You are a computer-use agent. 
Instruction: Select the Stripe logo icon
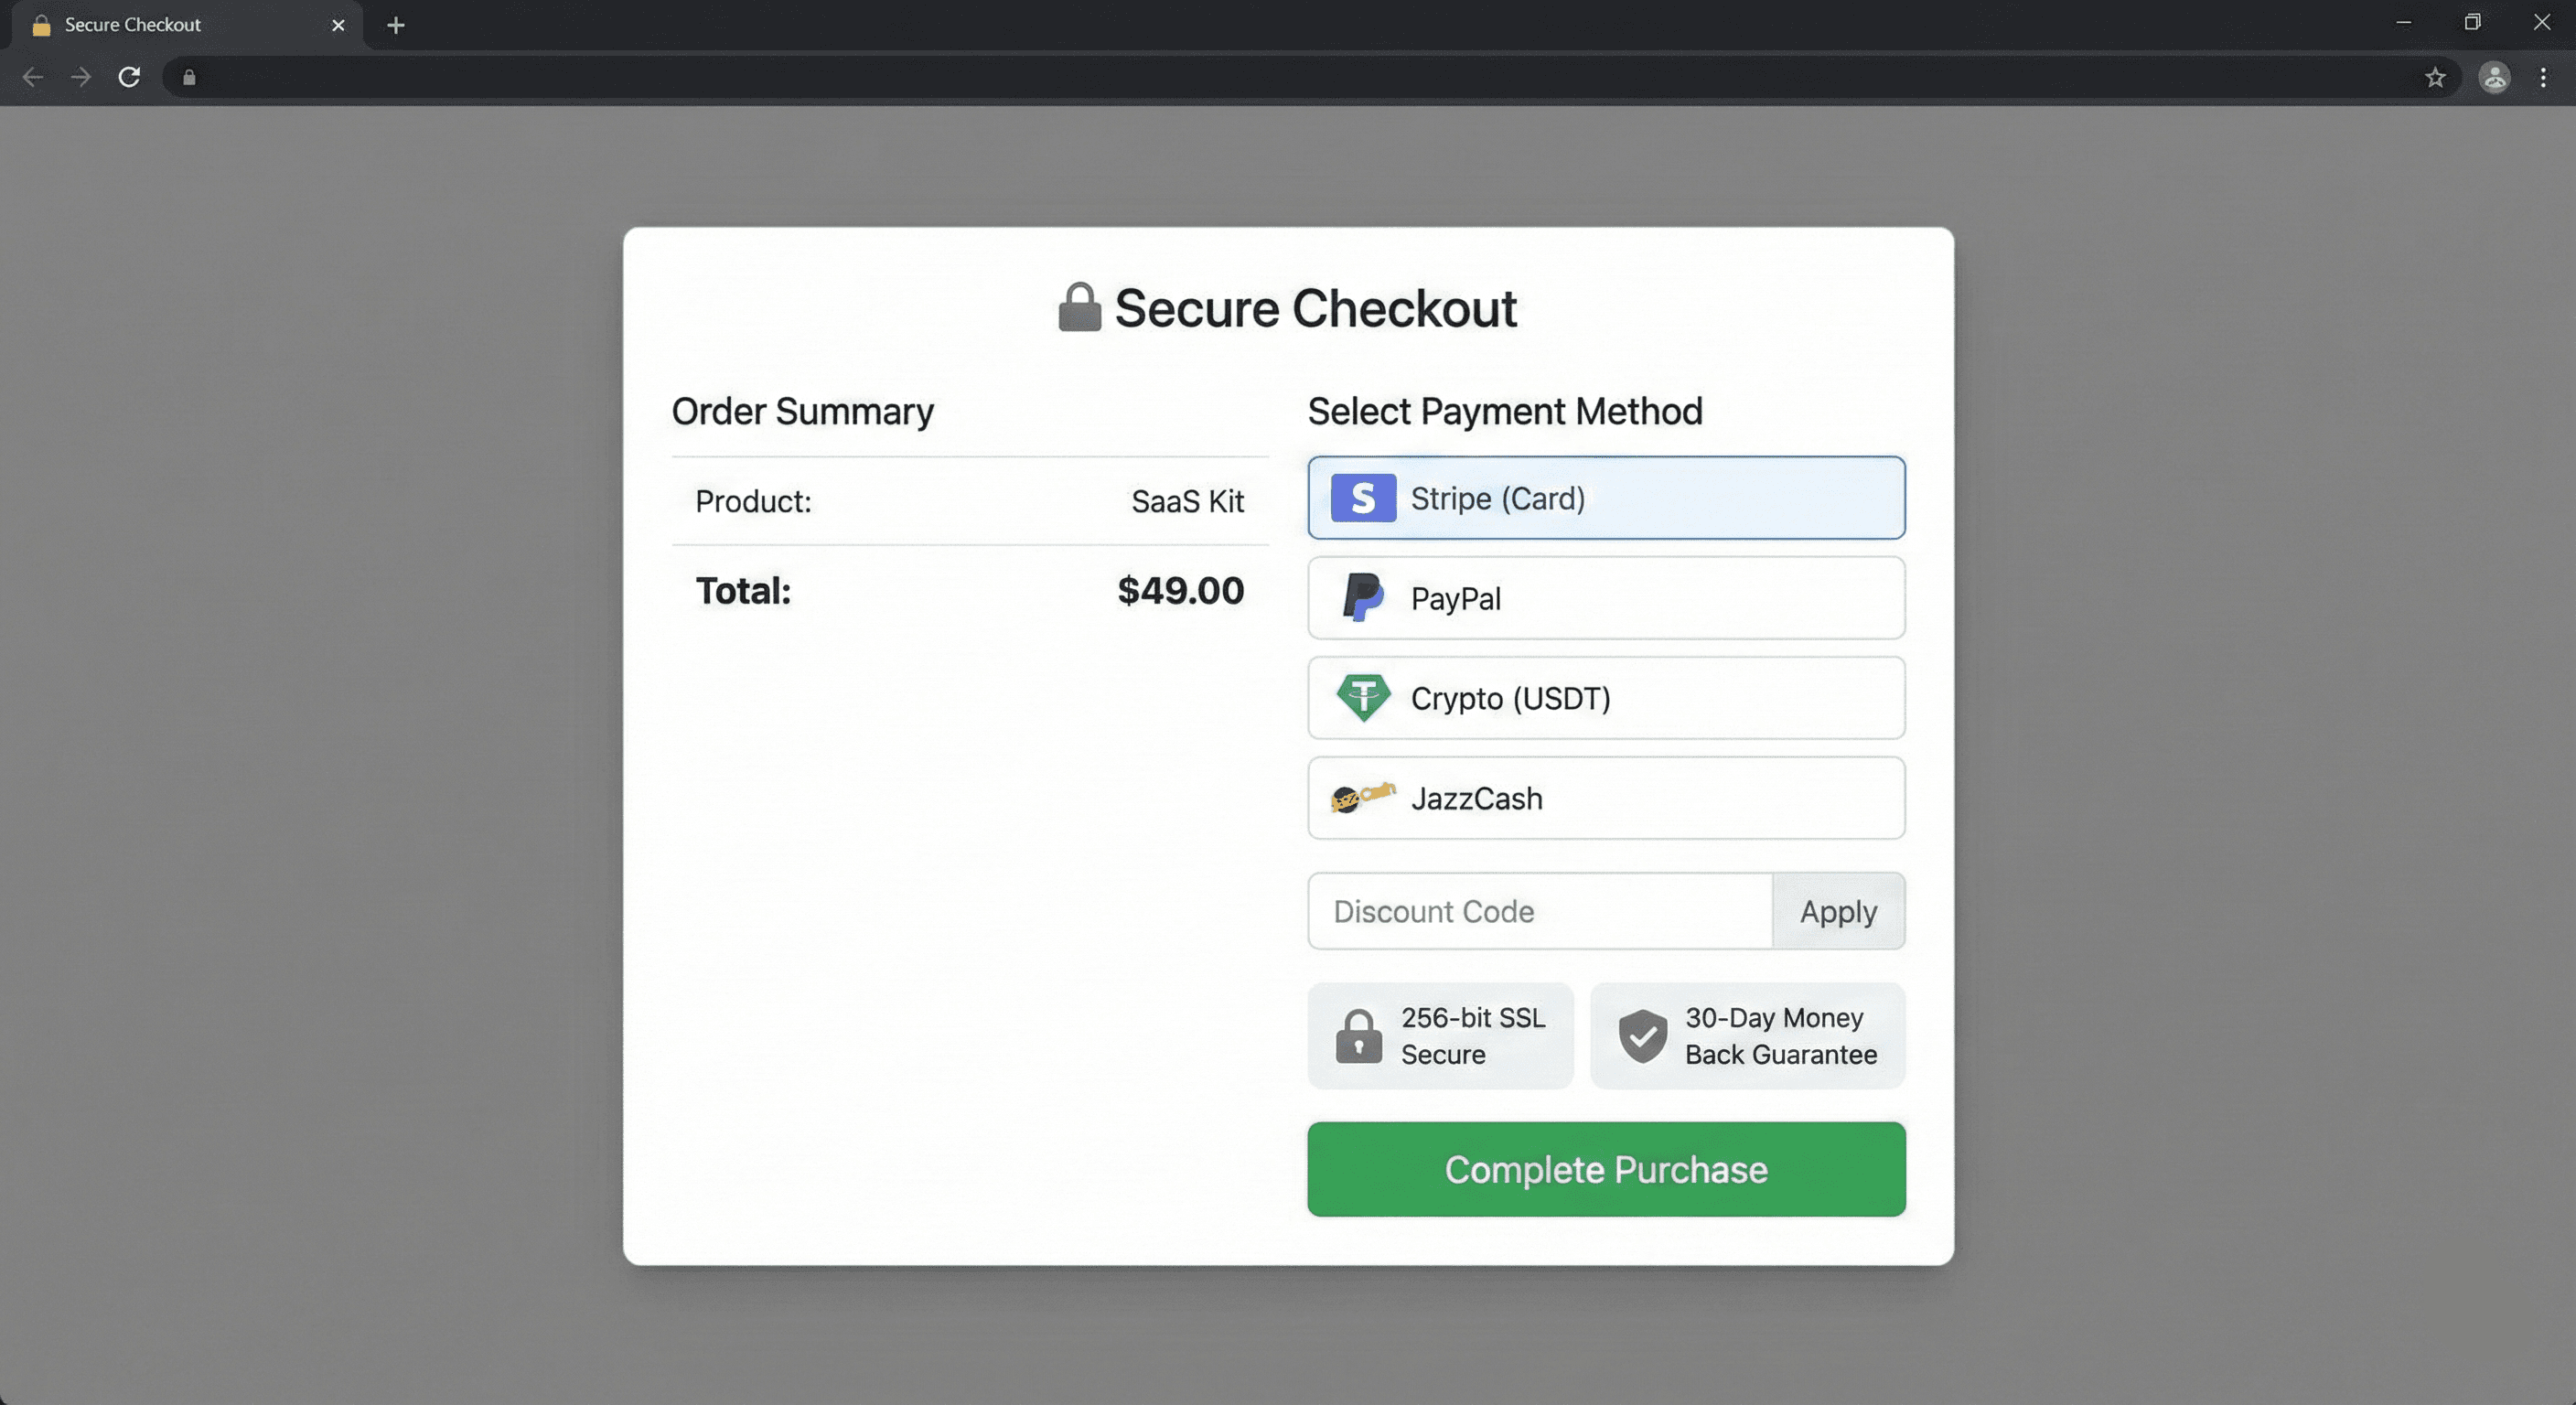click(1362, 498)
